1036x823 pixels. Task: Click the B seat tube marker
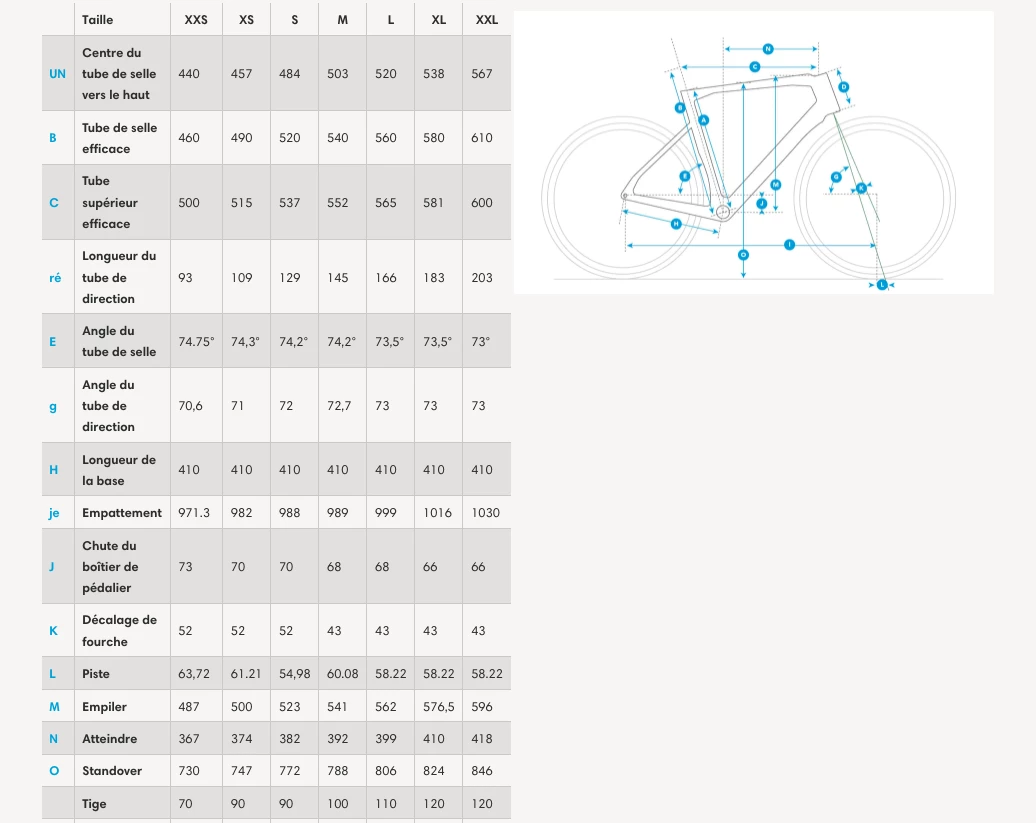click(680, 107)
